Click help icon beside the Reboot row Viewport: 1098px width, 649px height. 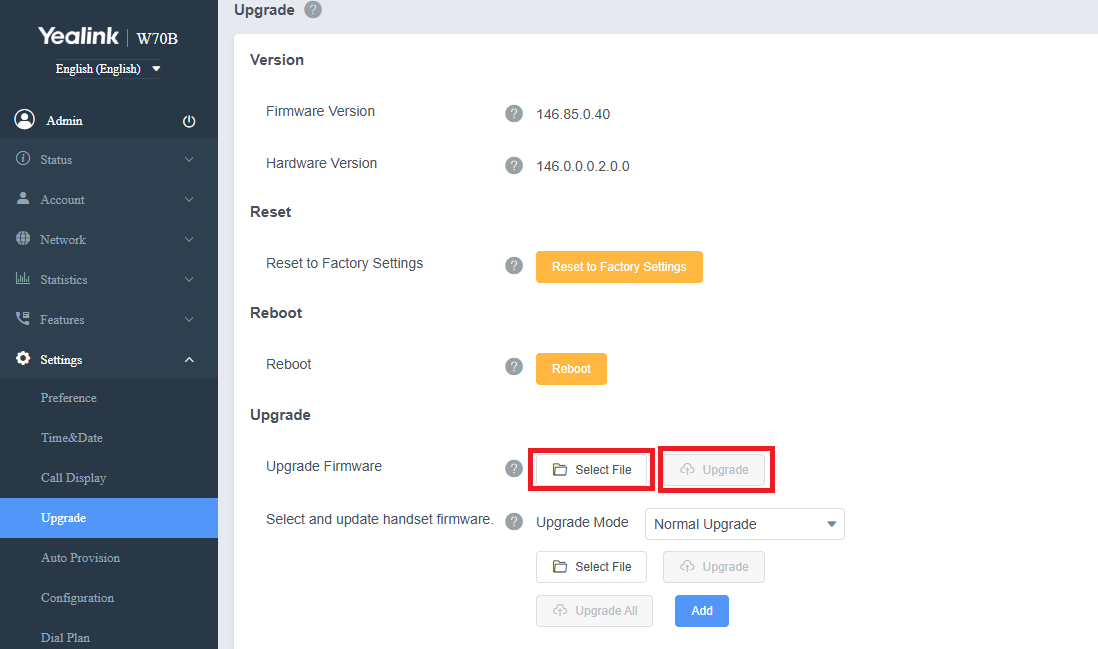514,366
